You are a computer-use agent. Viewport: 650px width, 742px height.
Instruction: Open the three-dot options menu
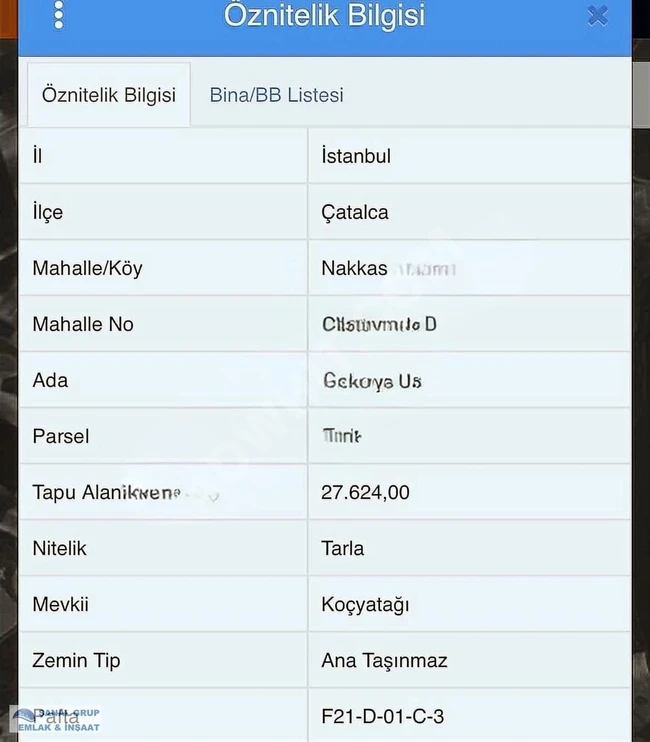click(59, 15)
